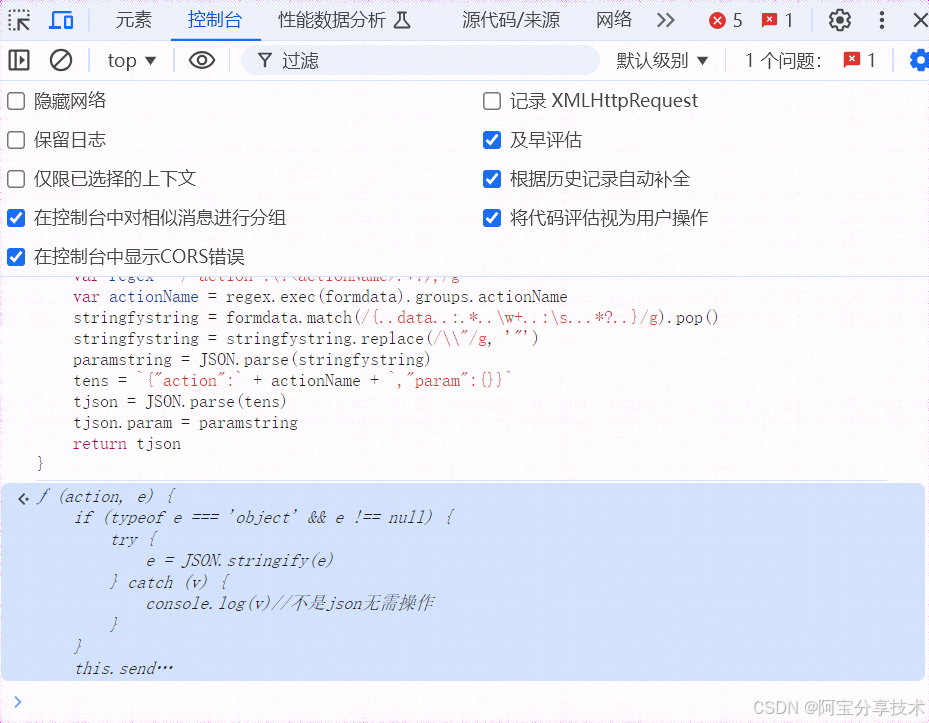Close the DevTools panel
This screenshot has height=723, width=929.
point(920,20)
